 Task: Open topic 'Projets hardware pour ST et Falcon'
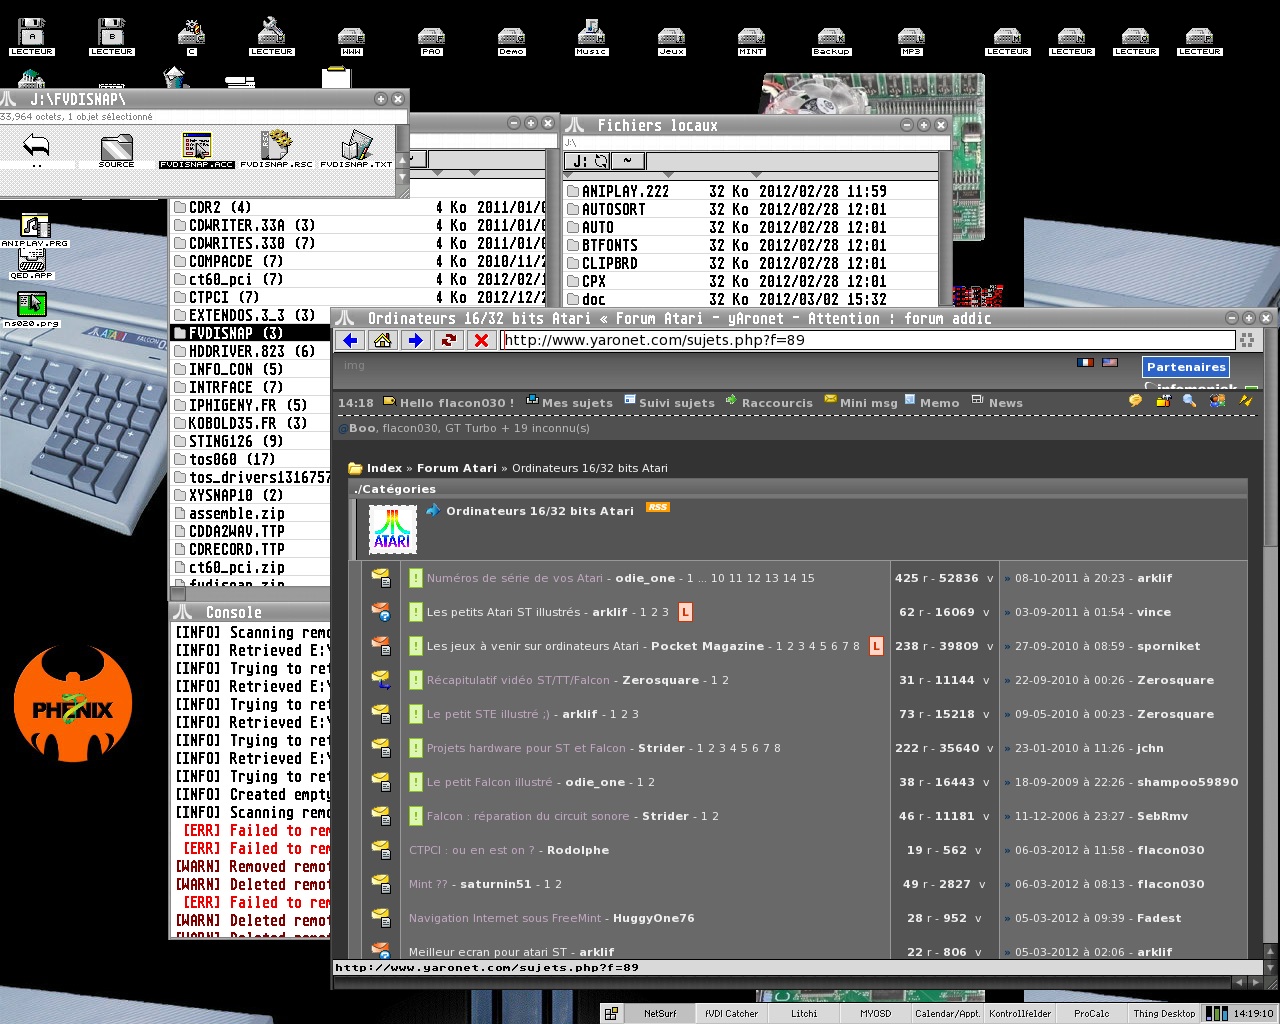click(526, 748)
